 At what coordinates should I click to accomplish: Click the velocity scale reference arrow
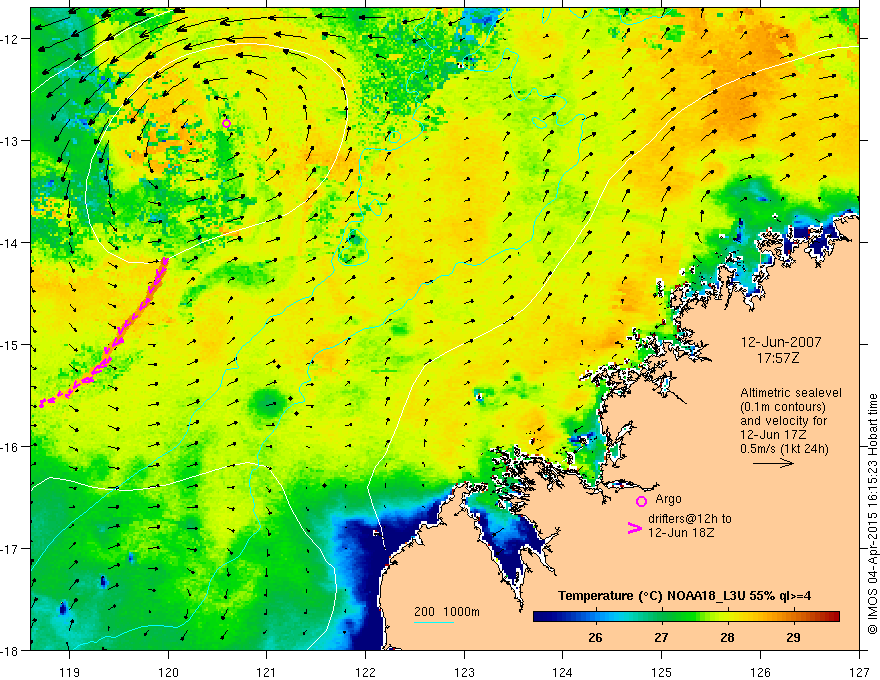pos(773,463)
